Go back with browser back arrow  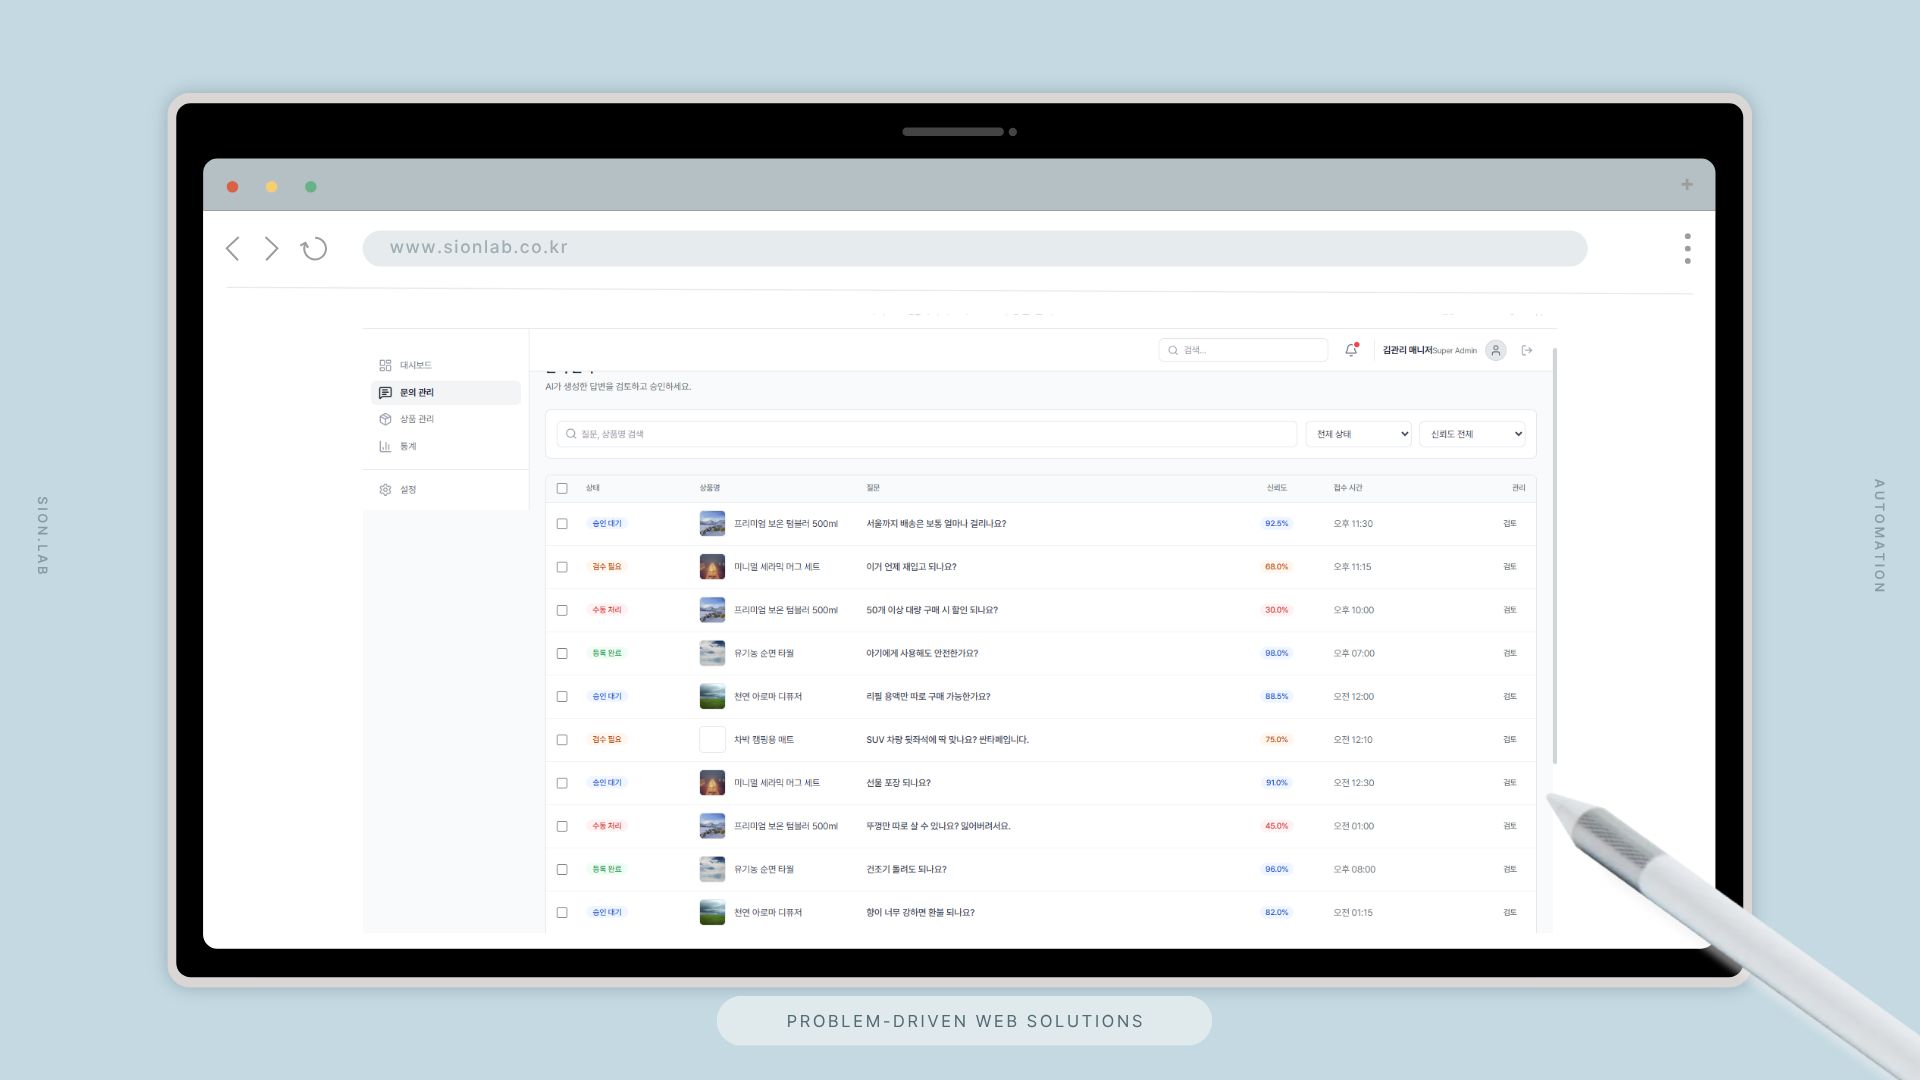coord(233,249)
